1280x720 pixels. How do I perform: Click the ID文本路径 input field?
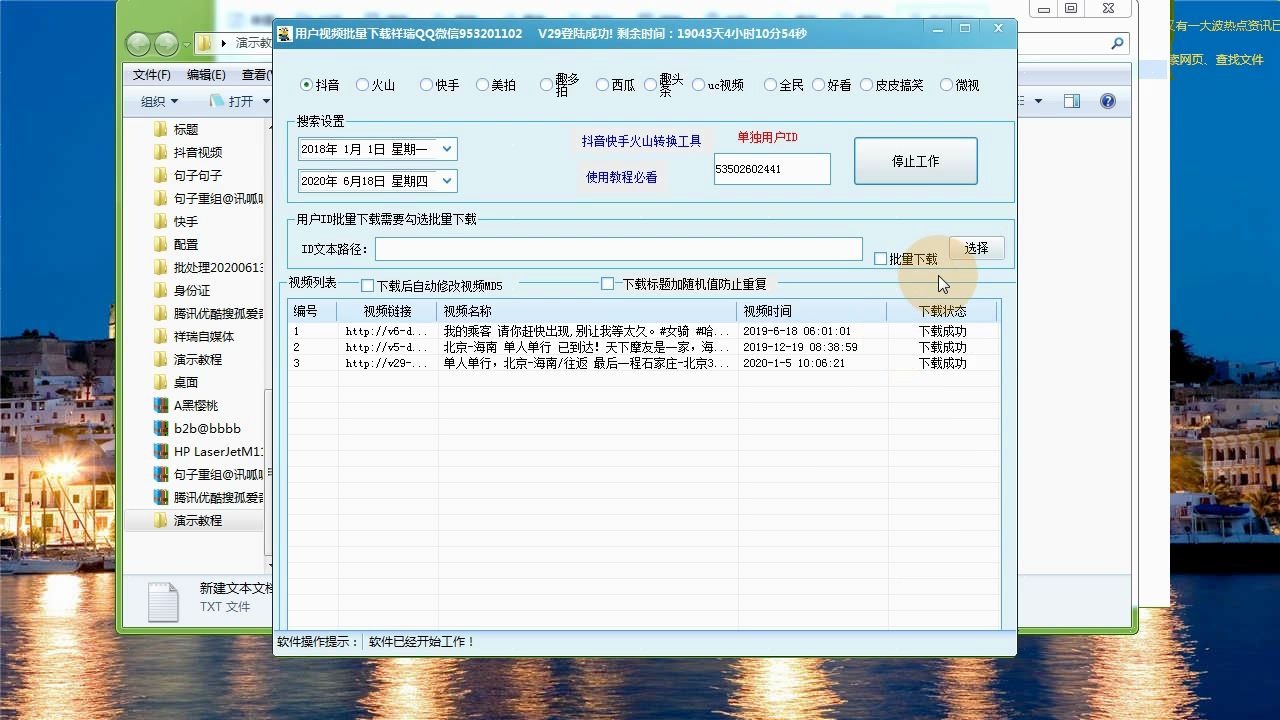click(618, 249)
